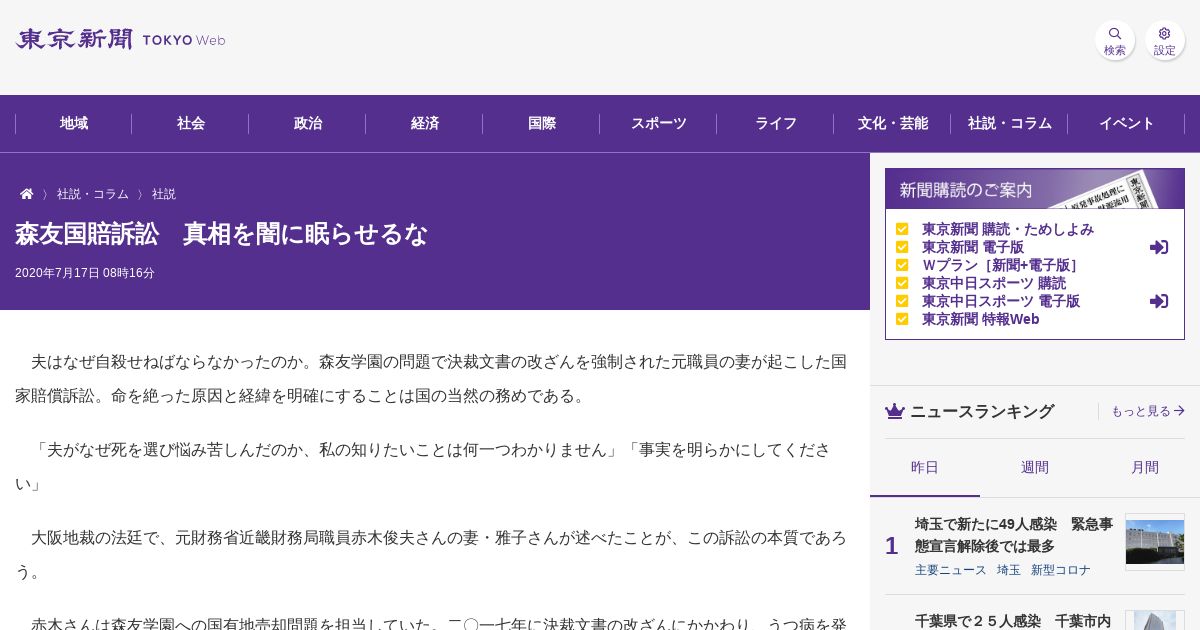The height and width of the screenshot is (630, 1200).
Task: Click the check icon beside Wプラン
Action: [902, 265]
